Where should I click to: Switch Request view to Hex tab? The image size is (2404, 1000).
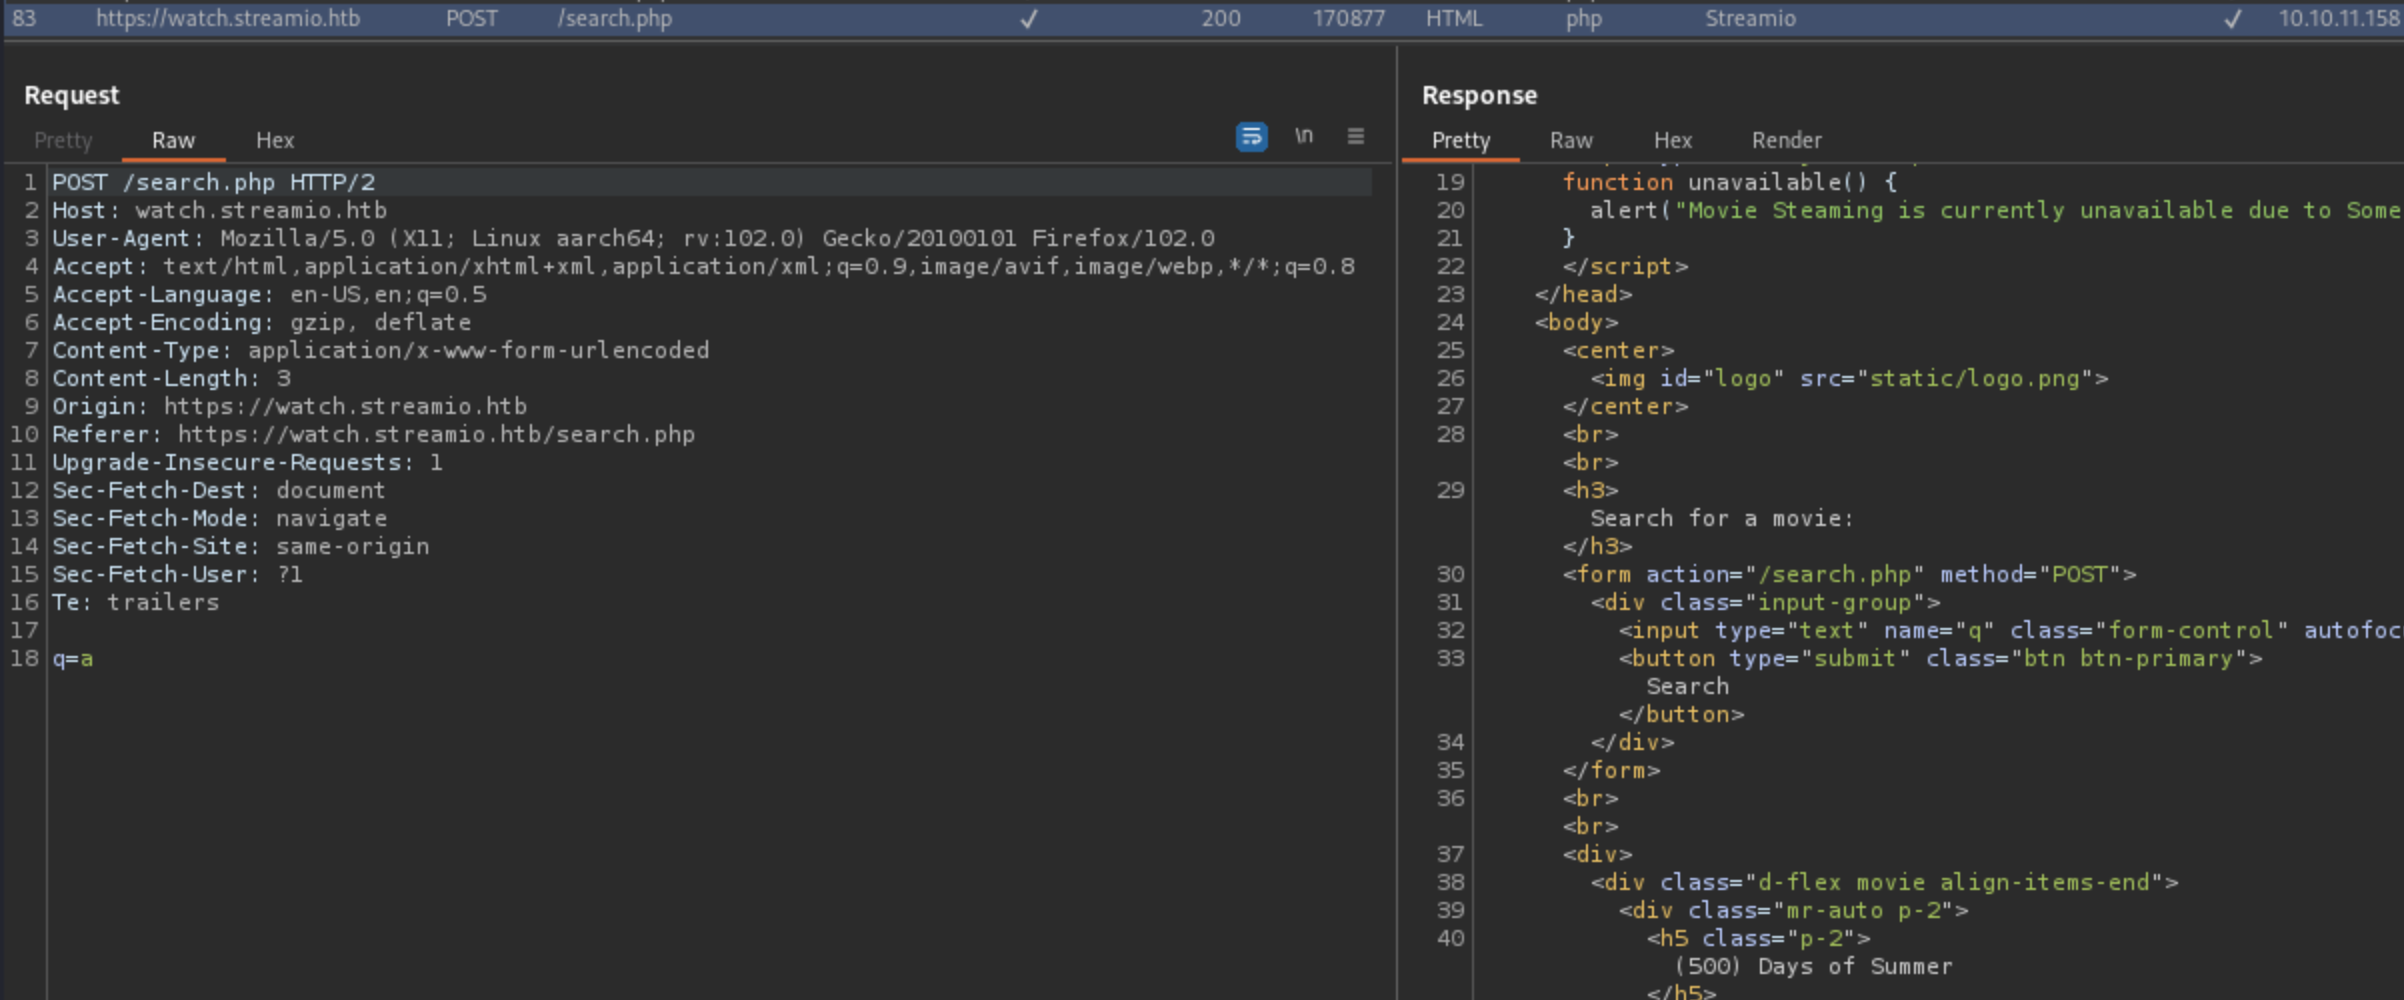click(275, 140)
